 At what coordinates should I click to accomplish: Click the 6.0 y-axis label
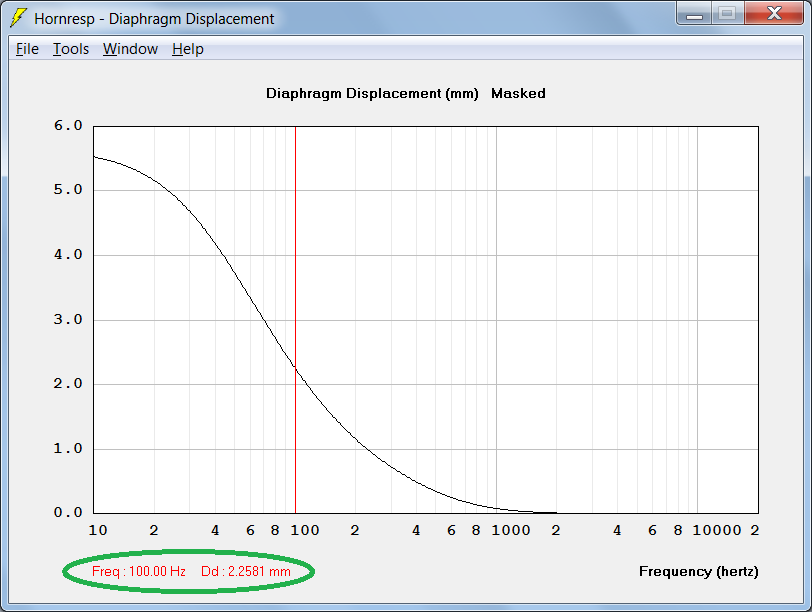68,125
